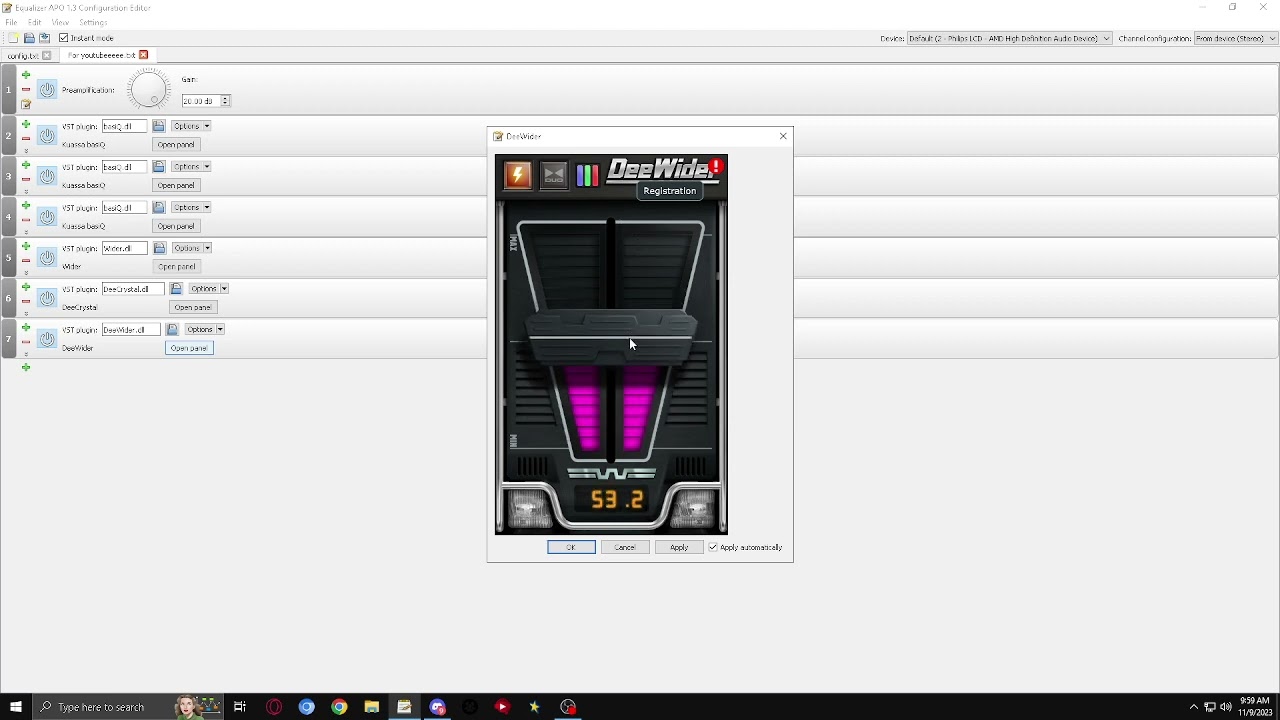Viewport: 1280px width, 720px height.
Task: Open the View menu
Action: tap(60, 22)
